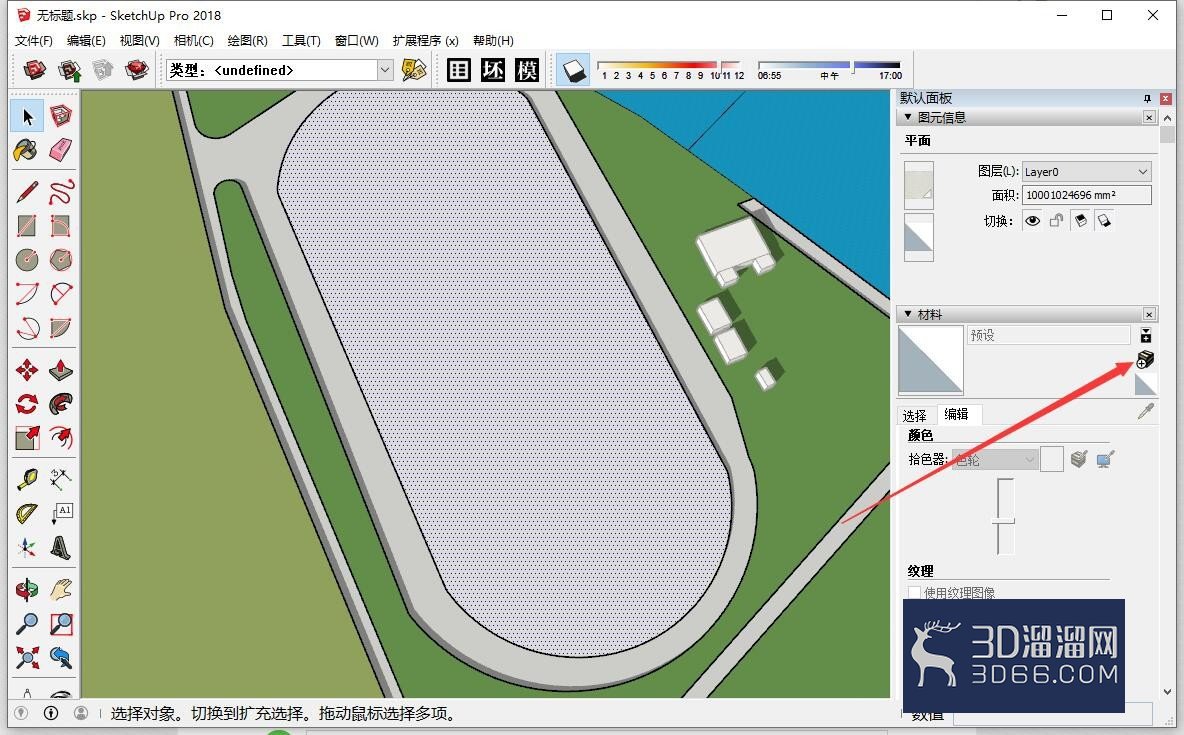Select the Pan hand tool
The width and height of the screenshot is (1184, 735).
(60, 590)
